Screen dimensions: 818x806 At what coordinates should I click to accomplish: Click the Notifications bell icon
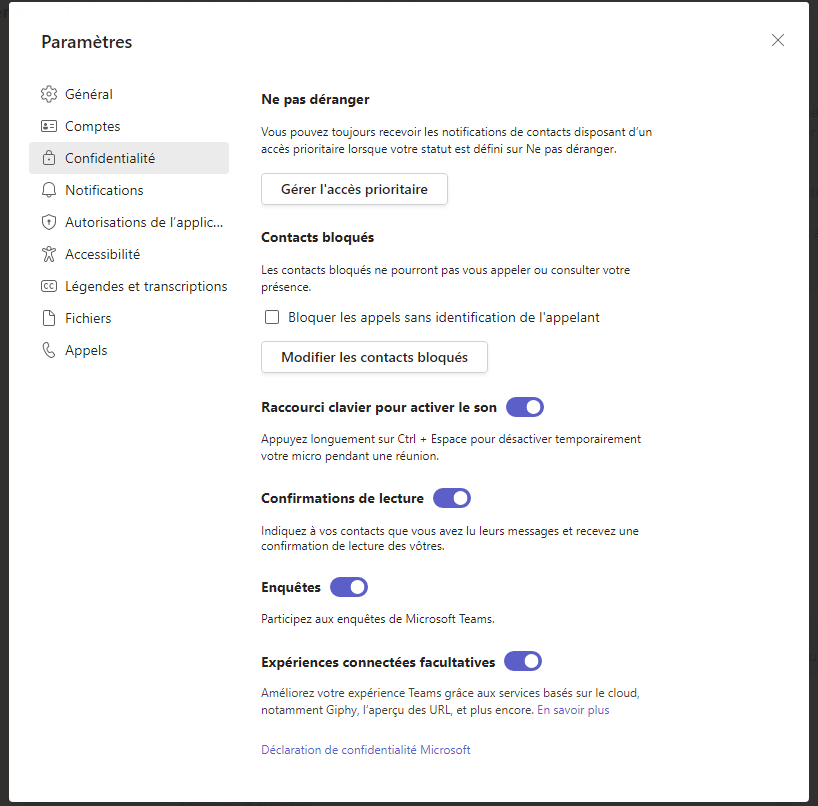[x=49, y=190]
